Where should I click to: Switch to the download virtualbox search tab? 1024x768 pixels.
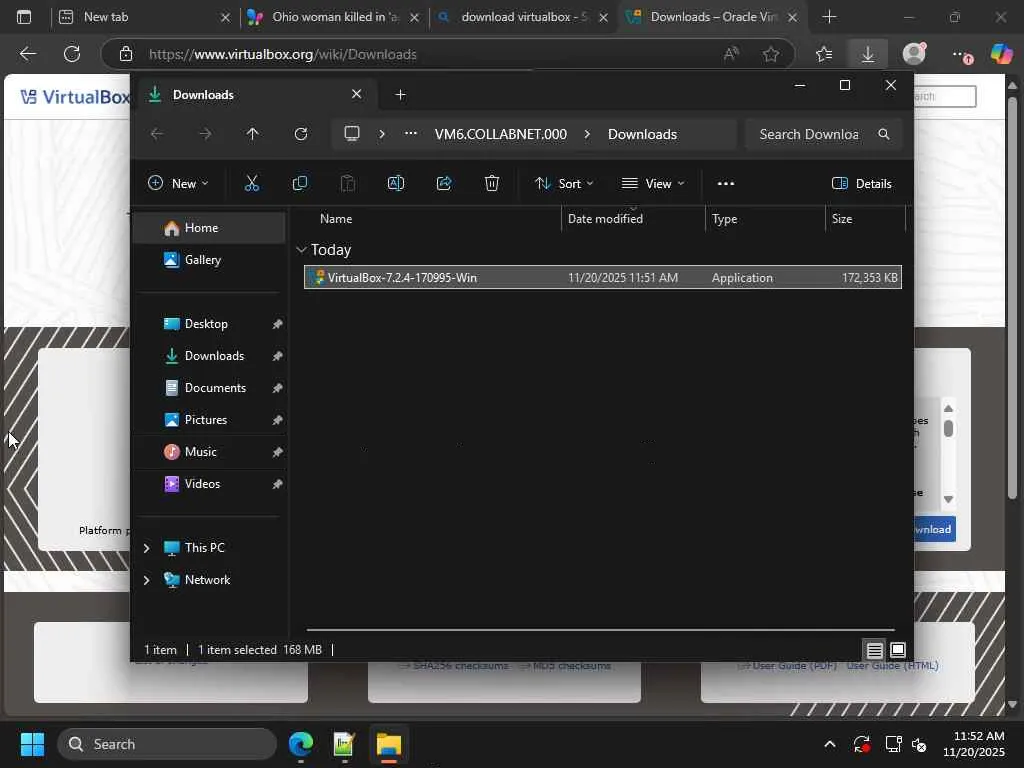pyautogui.click(x=522, y=17)
